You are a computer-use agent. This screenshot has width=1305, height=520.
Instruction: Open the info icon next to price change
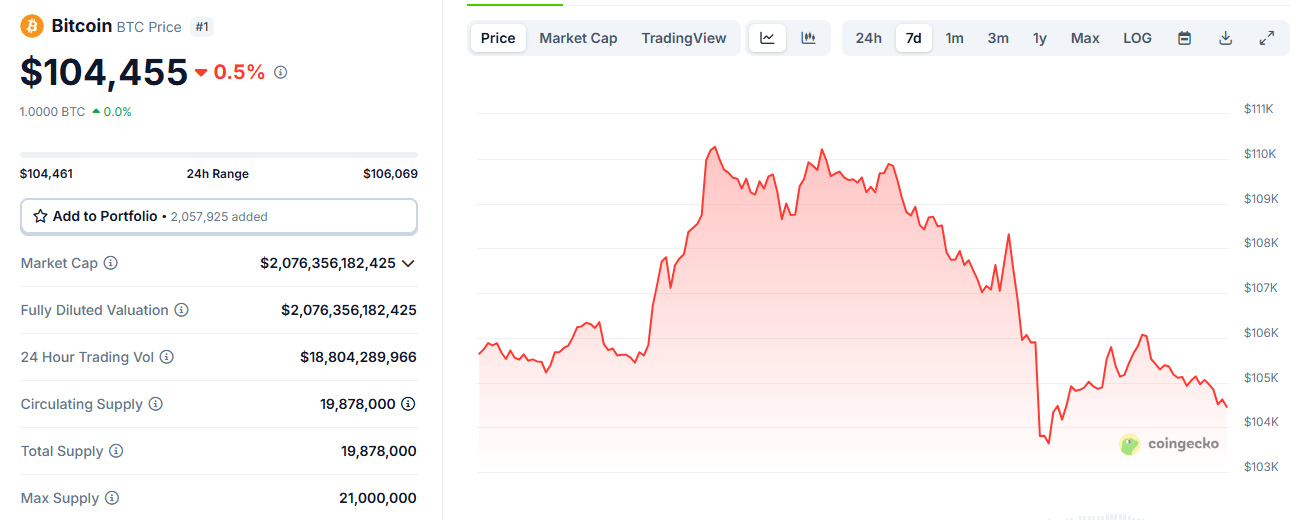pyautogui.click(x=281, y=72)
